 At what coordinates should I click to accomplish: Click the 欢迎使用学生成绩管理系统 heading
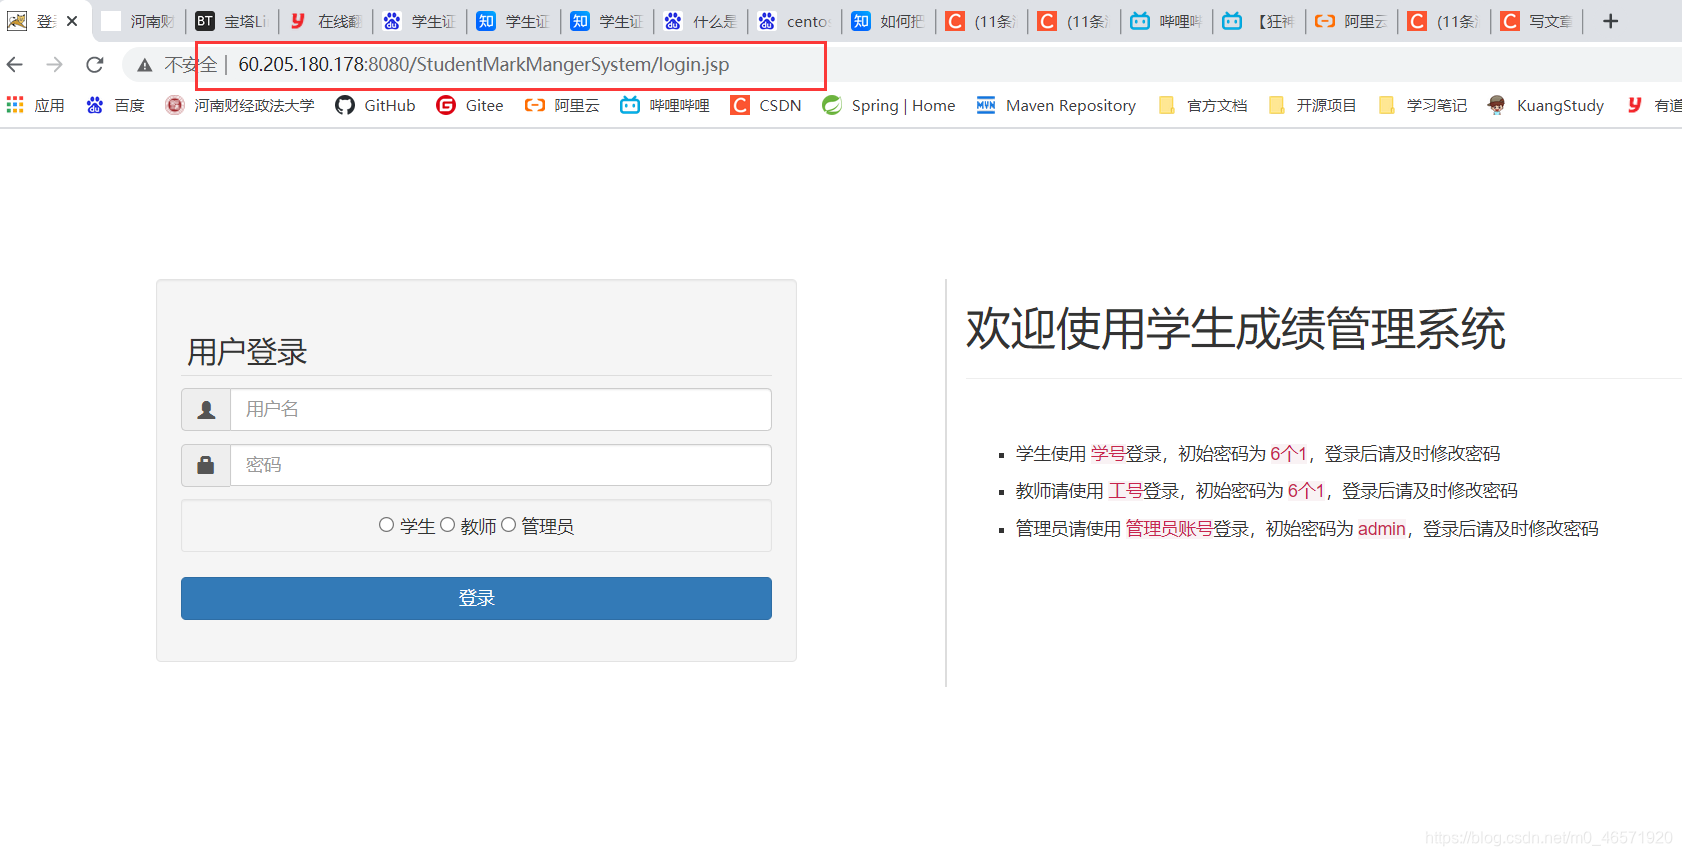1236,329
